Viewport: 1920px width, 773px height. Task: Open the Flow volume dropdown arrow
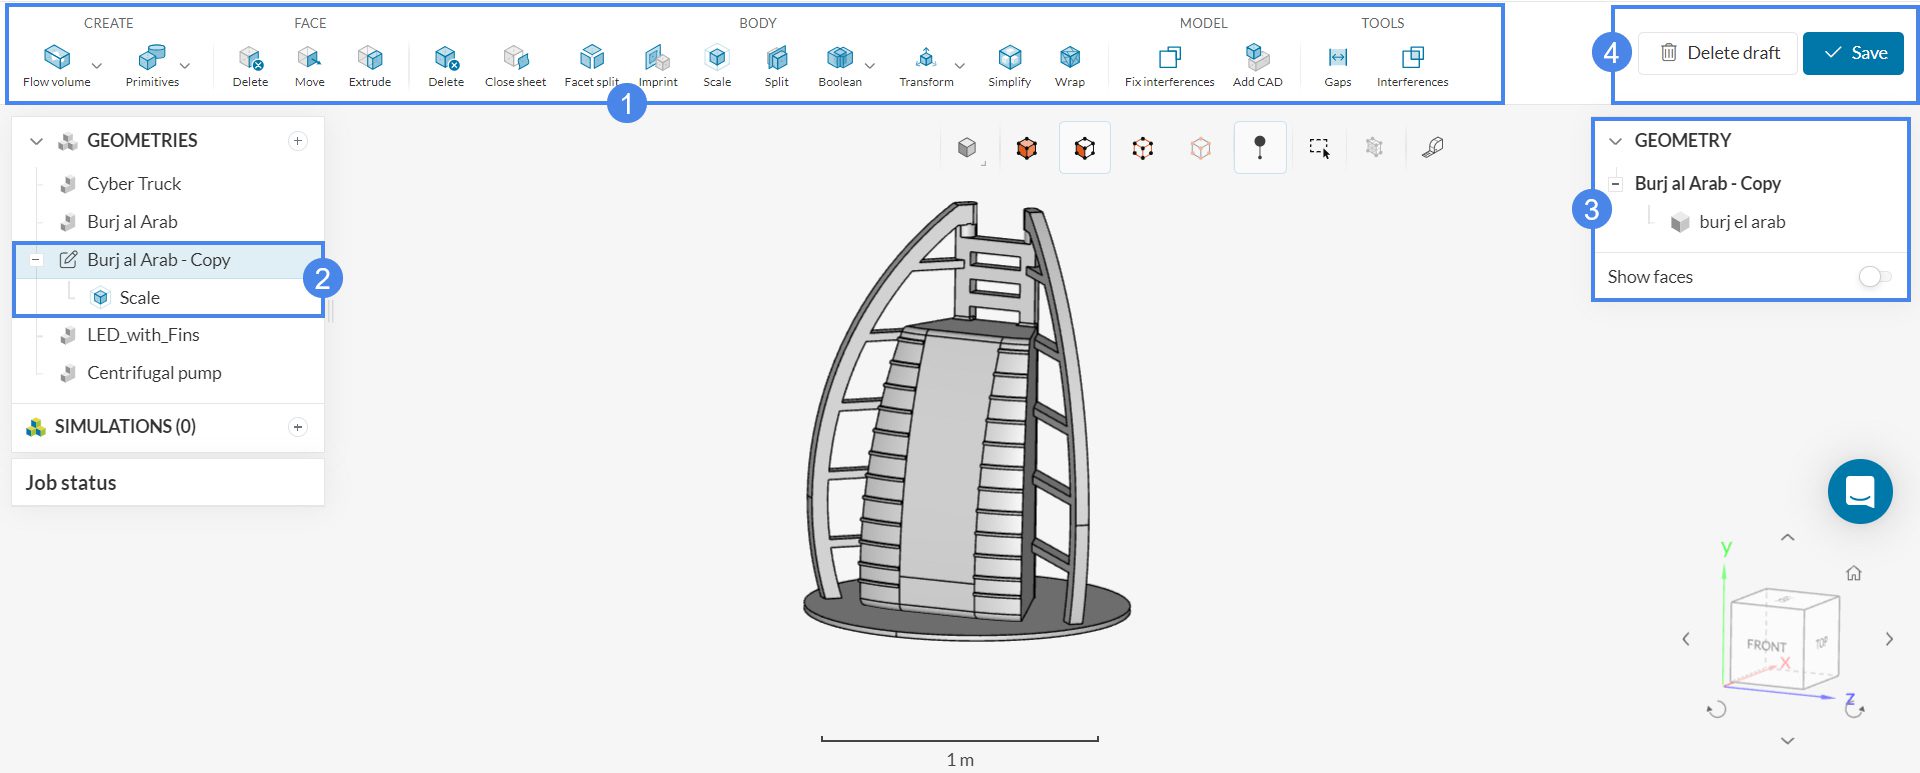click(x=97, y=66)
